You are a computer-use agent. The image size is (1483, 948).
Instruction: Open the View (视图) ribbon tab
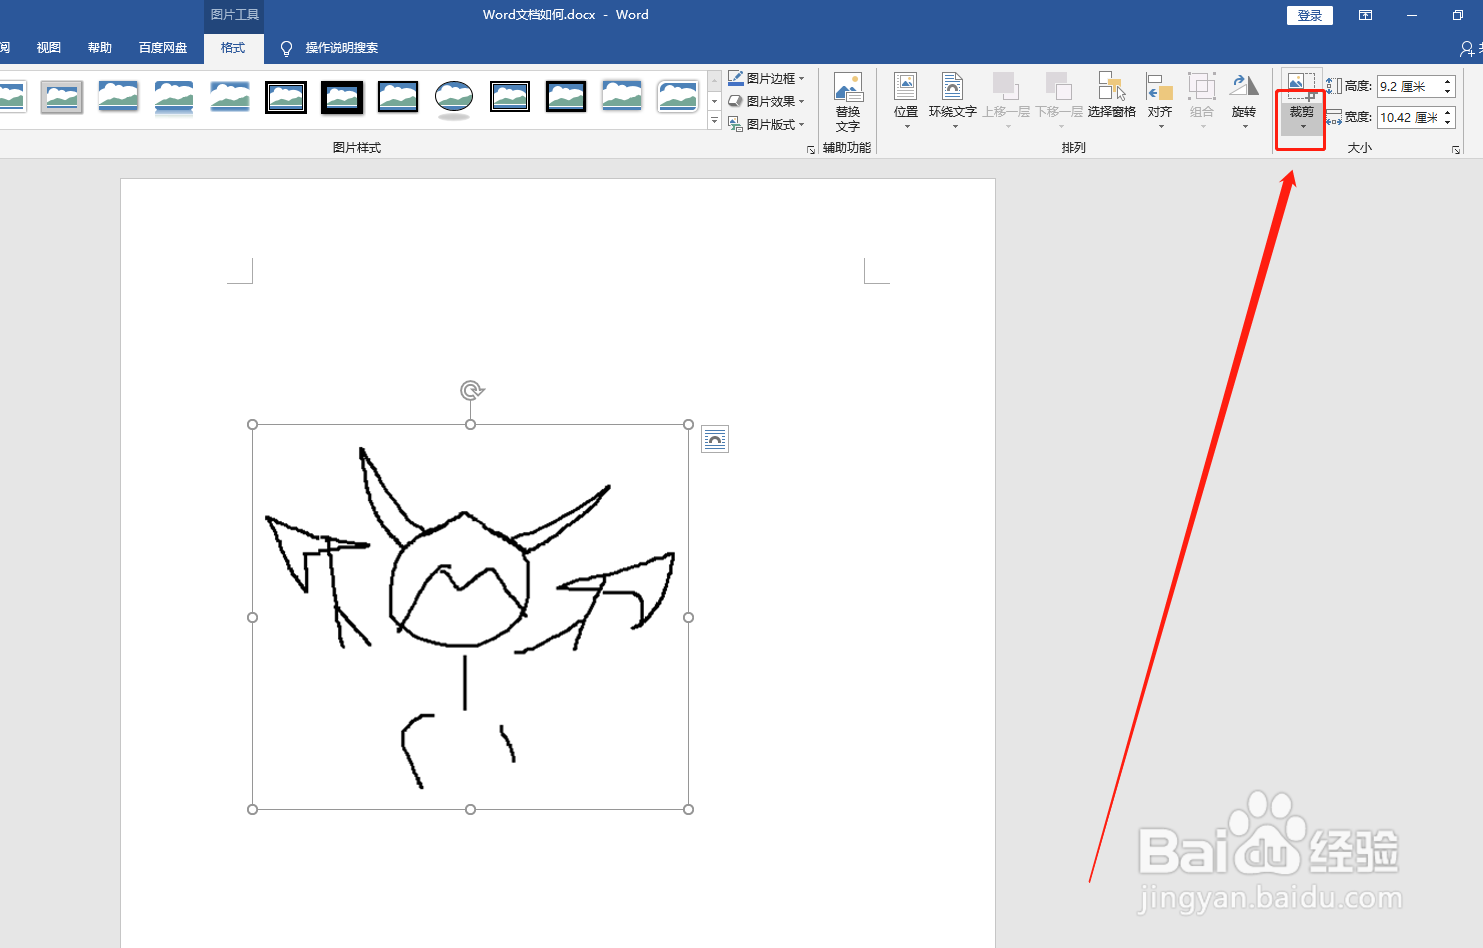click(x=49, y=48)
